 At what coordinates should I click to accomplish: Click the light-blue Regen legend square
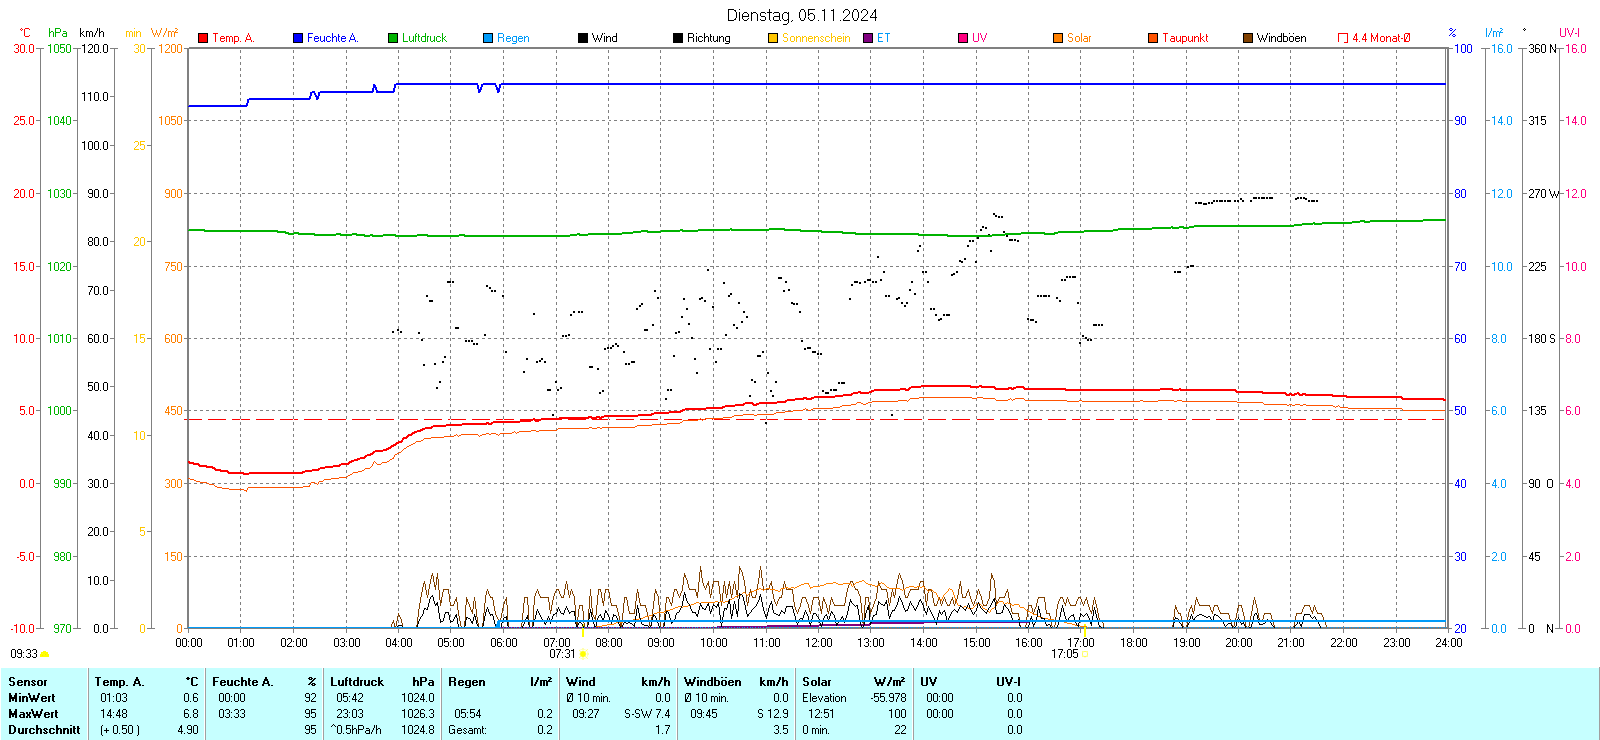(x=488, y=38)
